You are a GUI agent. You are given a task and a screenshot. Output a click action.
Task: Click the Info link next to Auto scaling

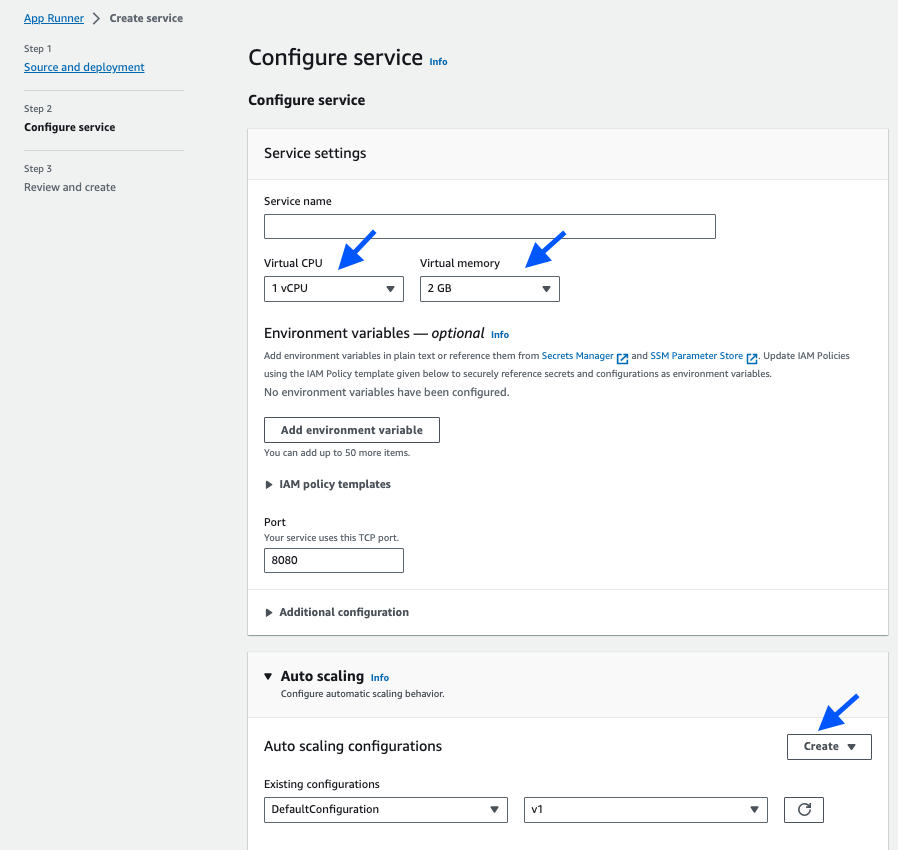point(379,678)
